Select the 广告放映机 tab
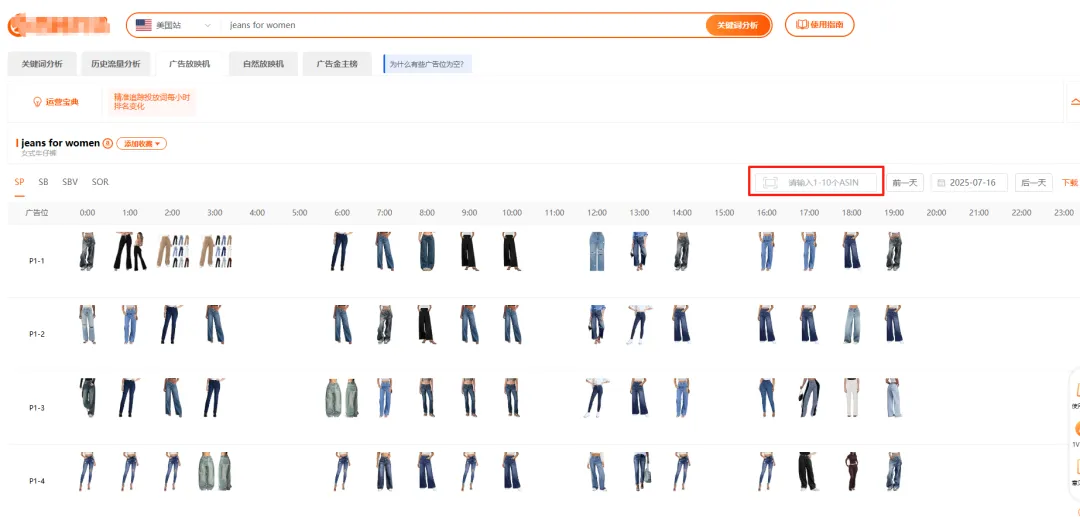This screenshot has width=1080, height=517. (189, 64)
